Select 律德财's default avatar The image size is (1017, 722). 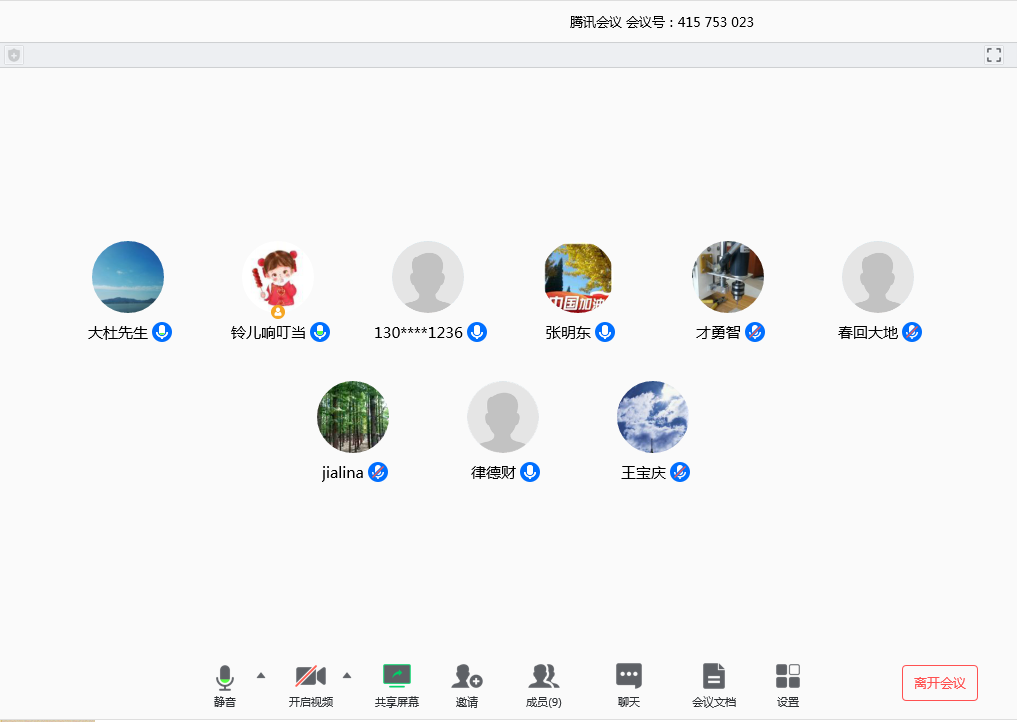(503, 416)
